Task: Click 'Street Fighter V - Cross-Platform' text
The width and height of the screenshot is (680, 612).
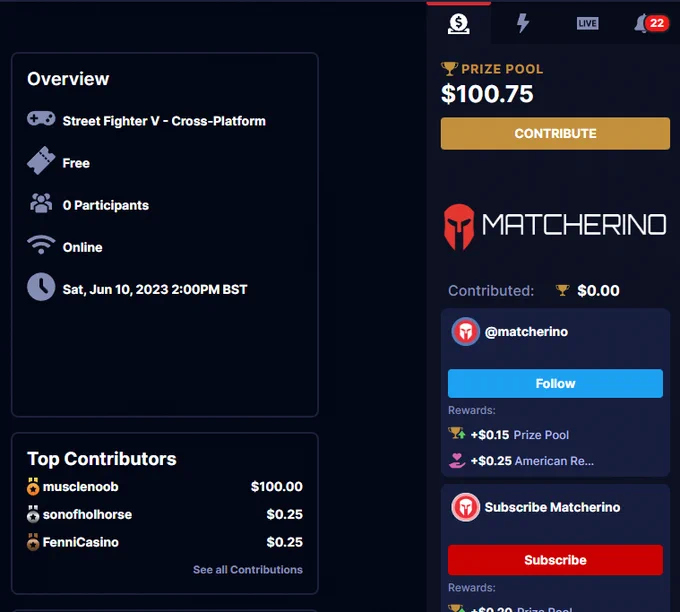Action: coord(164,121)
